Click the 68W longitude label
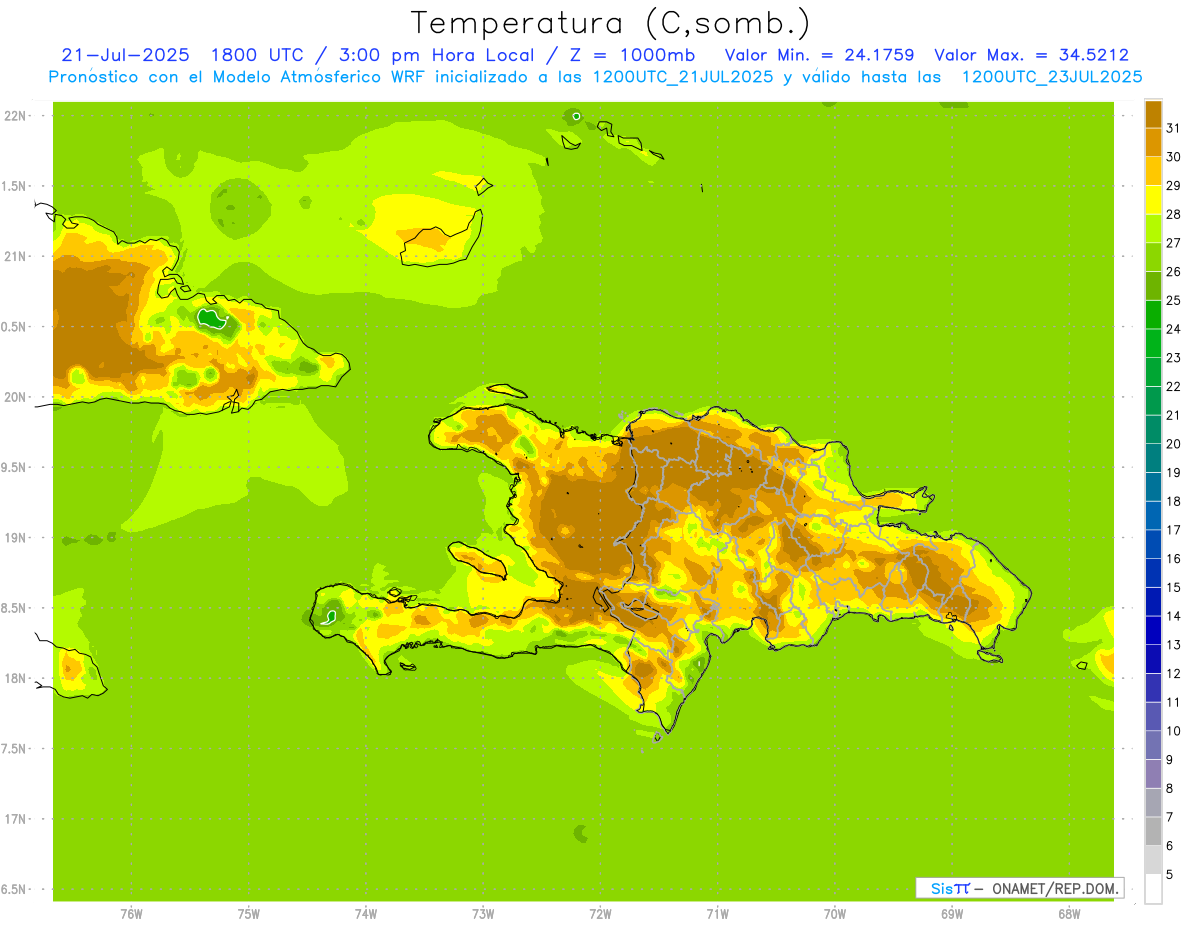The height and width of the screenshot is (927, 1200). 1069,913
